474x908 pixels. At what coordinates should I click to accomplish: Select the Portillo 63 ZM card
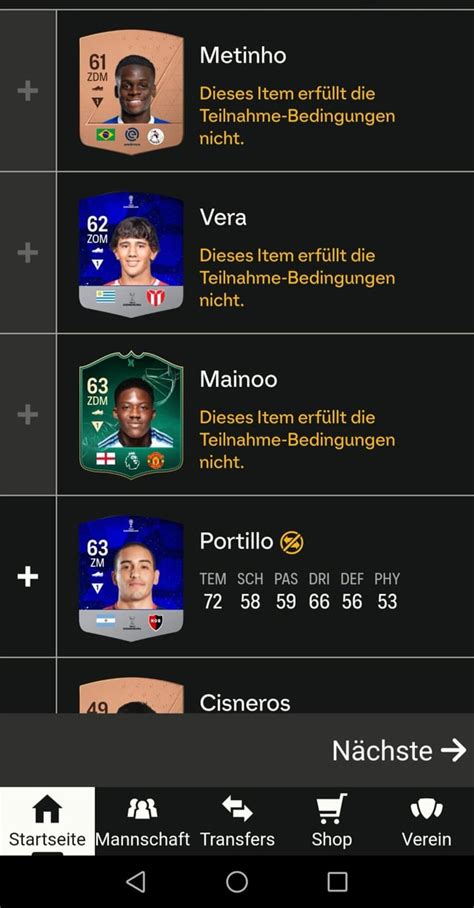coord(131,578)
